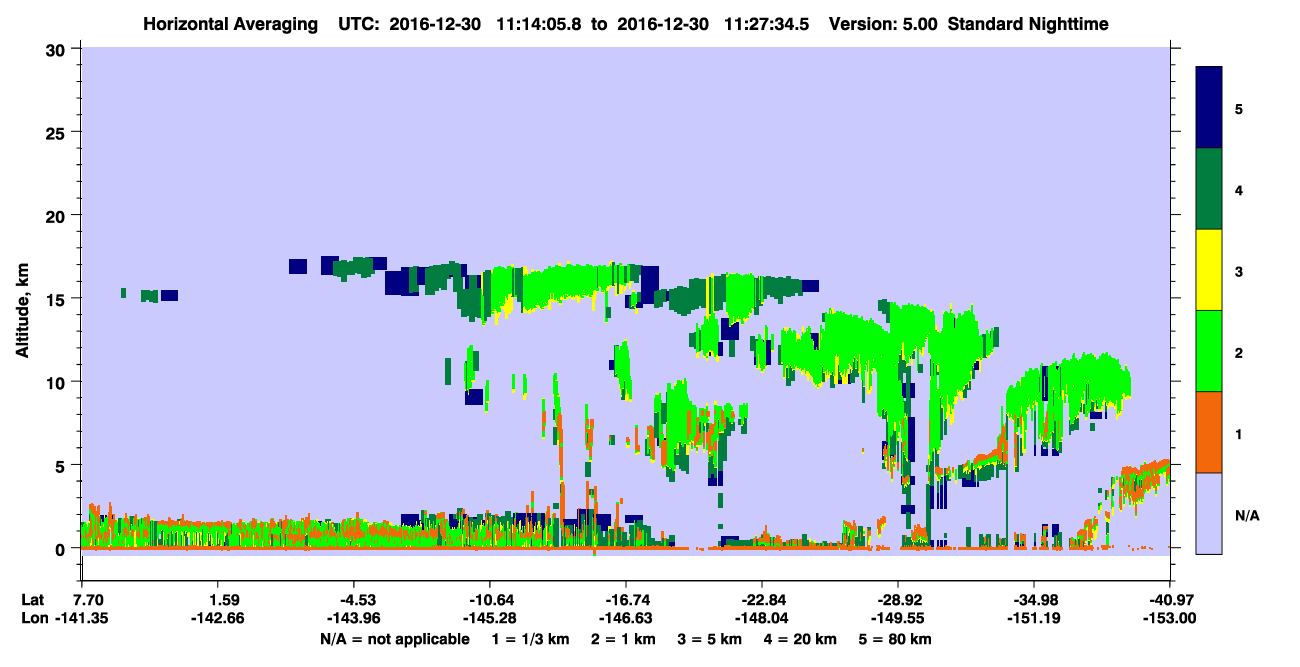Image resolution: width=1300 pixels, height=667 pixels.
Task: Click the start time '11:14:05.8'
Action: pyautogui.click(x=537, y=23)
